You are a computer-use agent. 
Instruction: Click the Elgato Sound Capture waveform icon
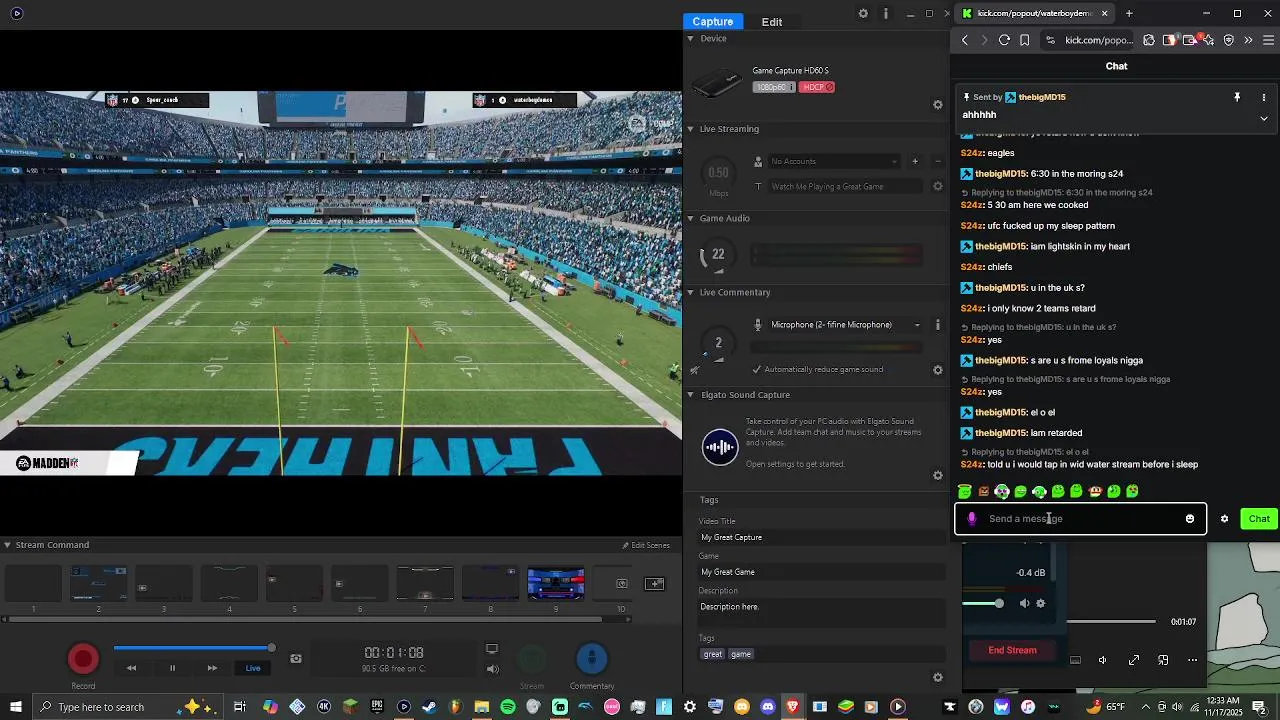pyautogui.click(x=720, y=447)
